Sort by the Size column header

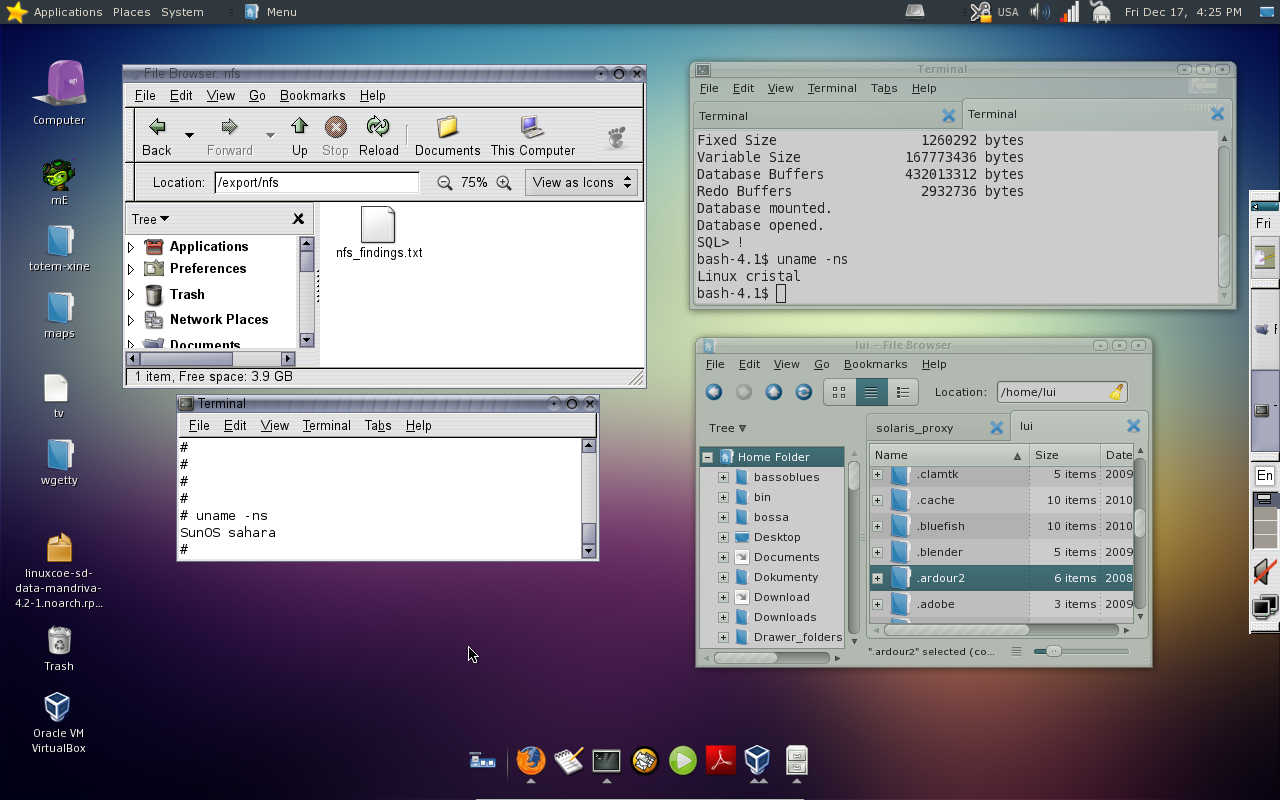[x=1064, y=455]
